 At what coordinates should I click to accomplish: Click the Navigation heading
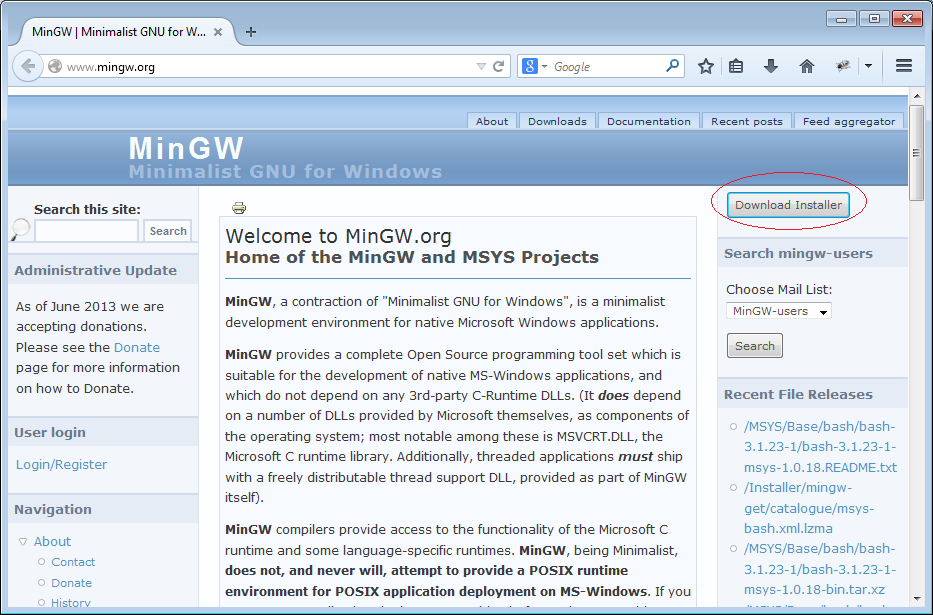pyautogui.click(x=53, y=510)
